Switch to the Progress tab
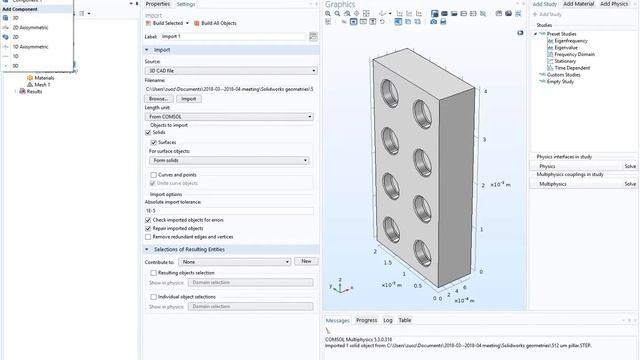The width and height of the screenshot is (640, 360). 367,320
